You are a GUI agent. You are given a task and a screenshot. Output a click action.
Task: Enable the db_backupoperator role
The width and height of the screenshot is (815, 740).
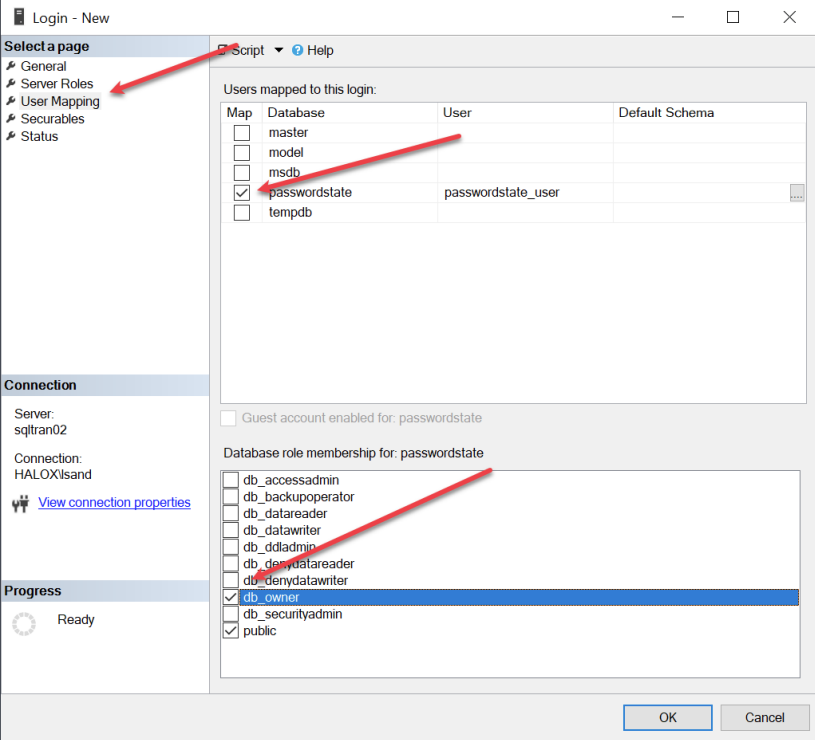[231, 497]
